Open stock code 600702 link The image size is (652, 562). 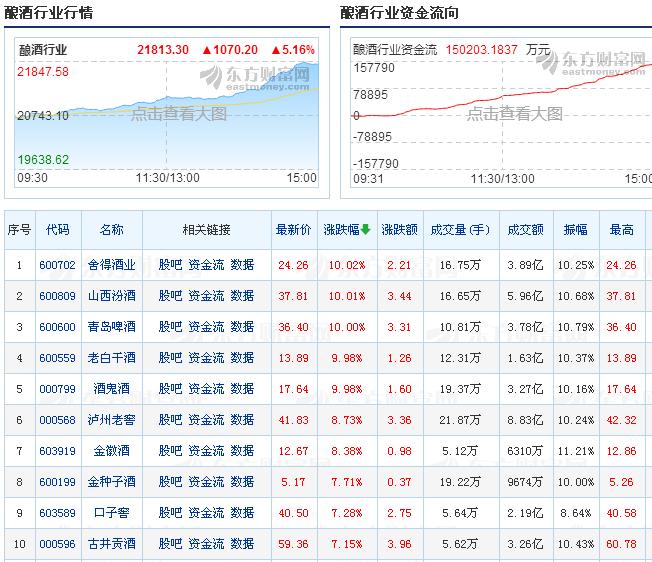(57, 265)
